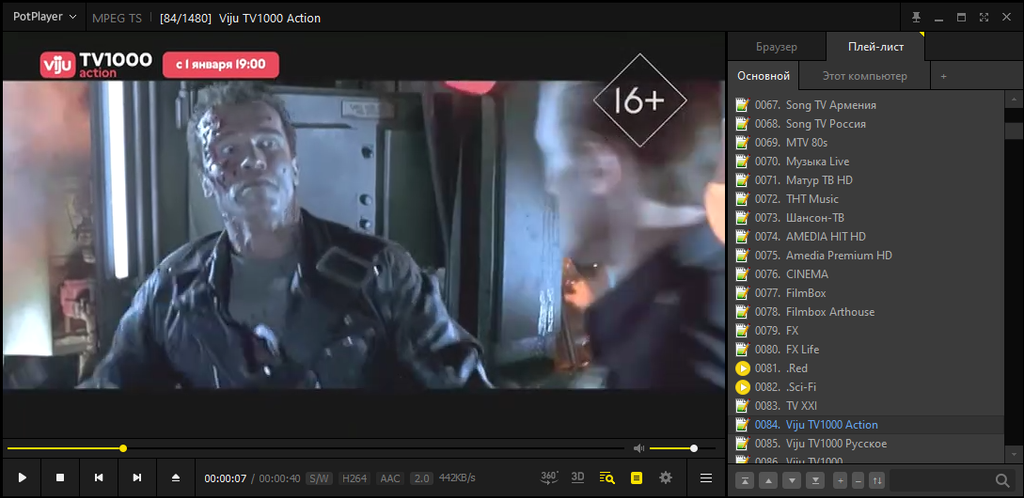The height and width of the screenshot is (498, 1024).
Task: Stop playback with the Stop button
Action: (60, 478)
